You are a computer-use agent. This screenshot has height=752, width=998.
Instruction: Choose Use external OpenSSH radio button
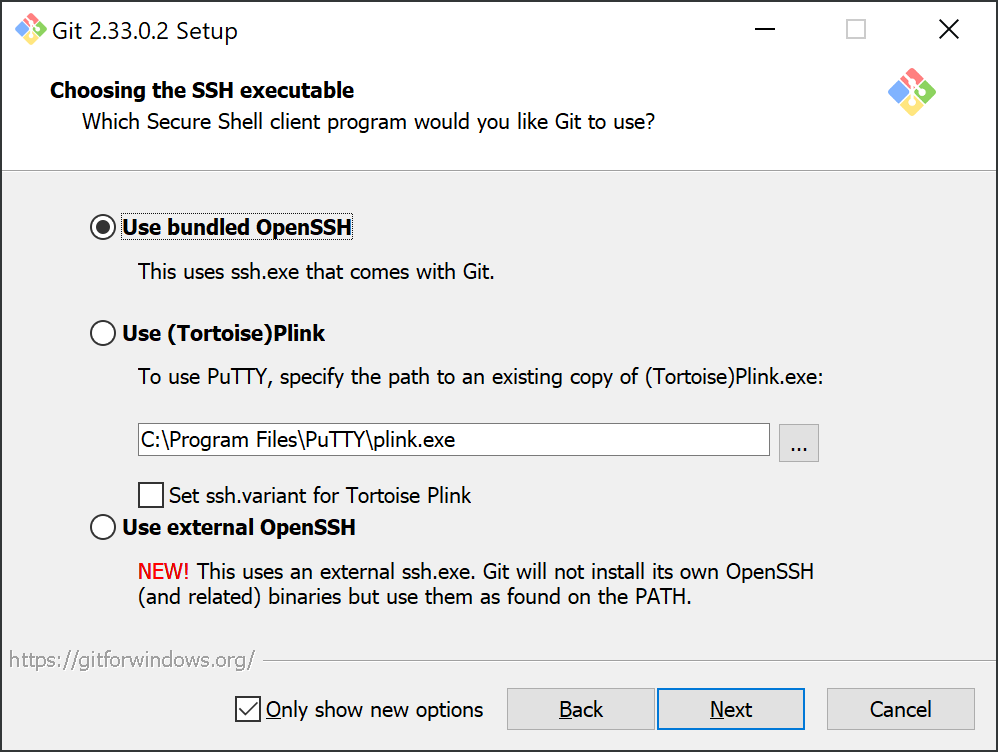(102, 527)
